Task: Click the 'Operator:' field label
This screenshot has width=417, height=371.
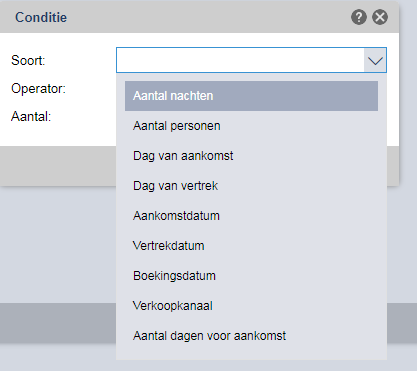Action: pos(38,89)
